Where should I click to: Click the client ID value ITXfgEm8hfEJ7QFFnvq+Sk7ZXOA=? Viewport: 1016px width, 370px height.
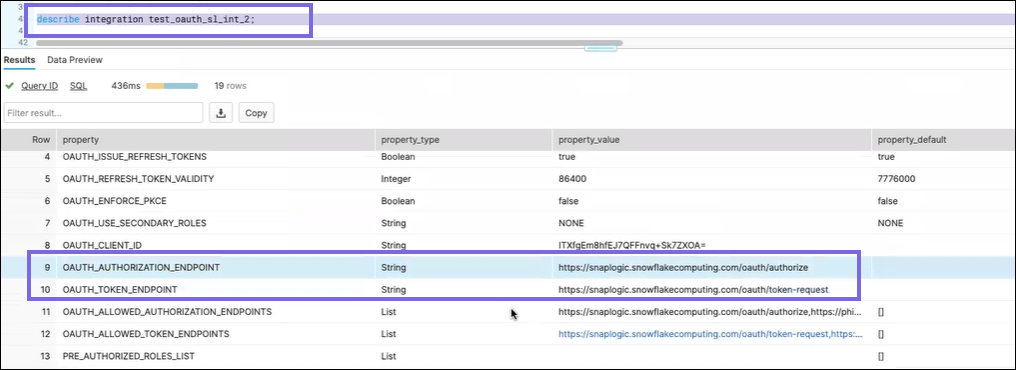(x=631, y=245)
